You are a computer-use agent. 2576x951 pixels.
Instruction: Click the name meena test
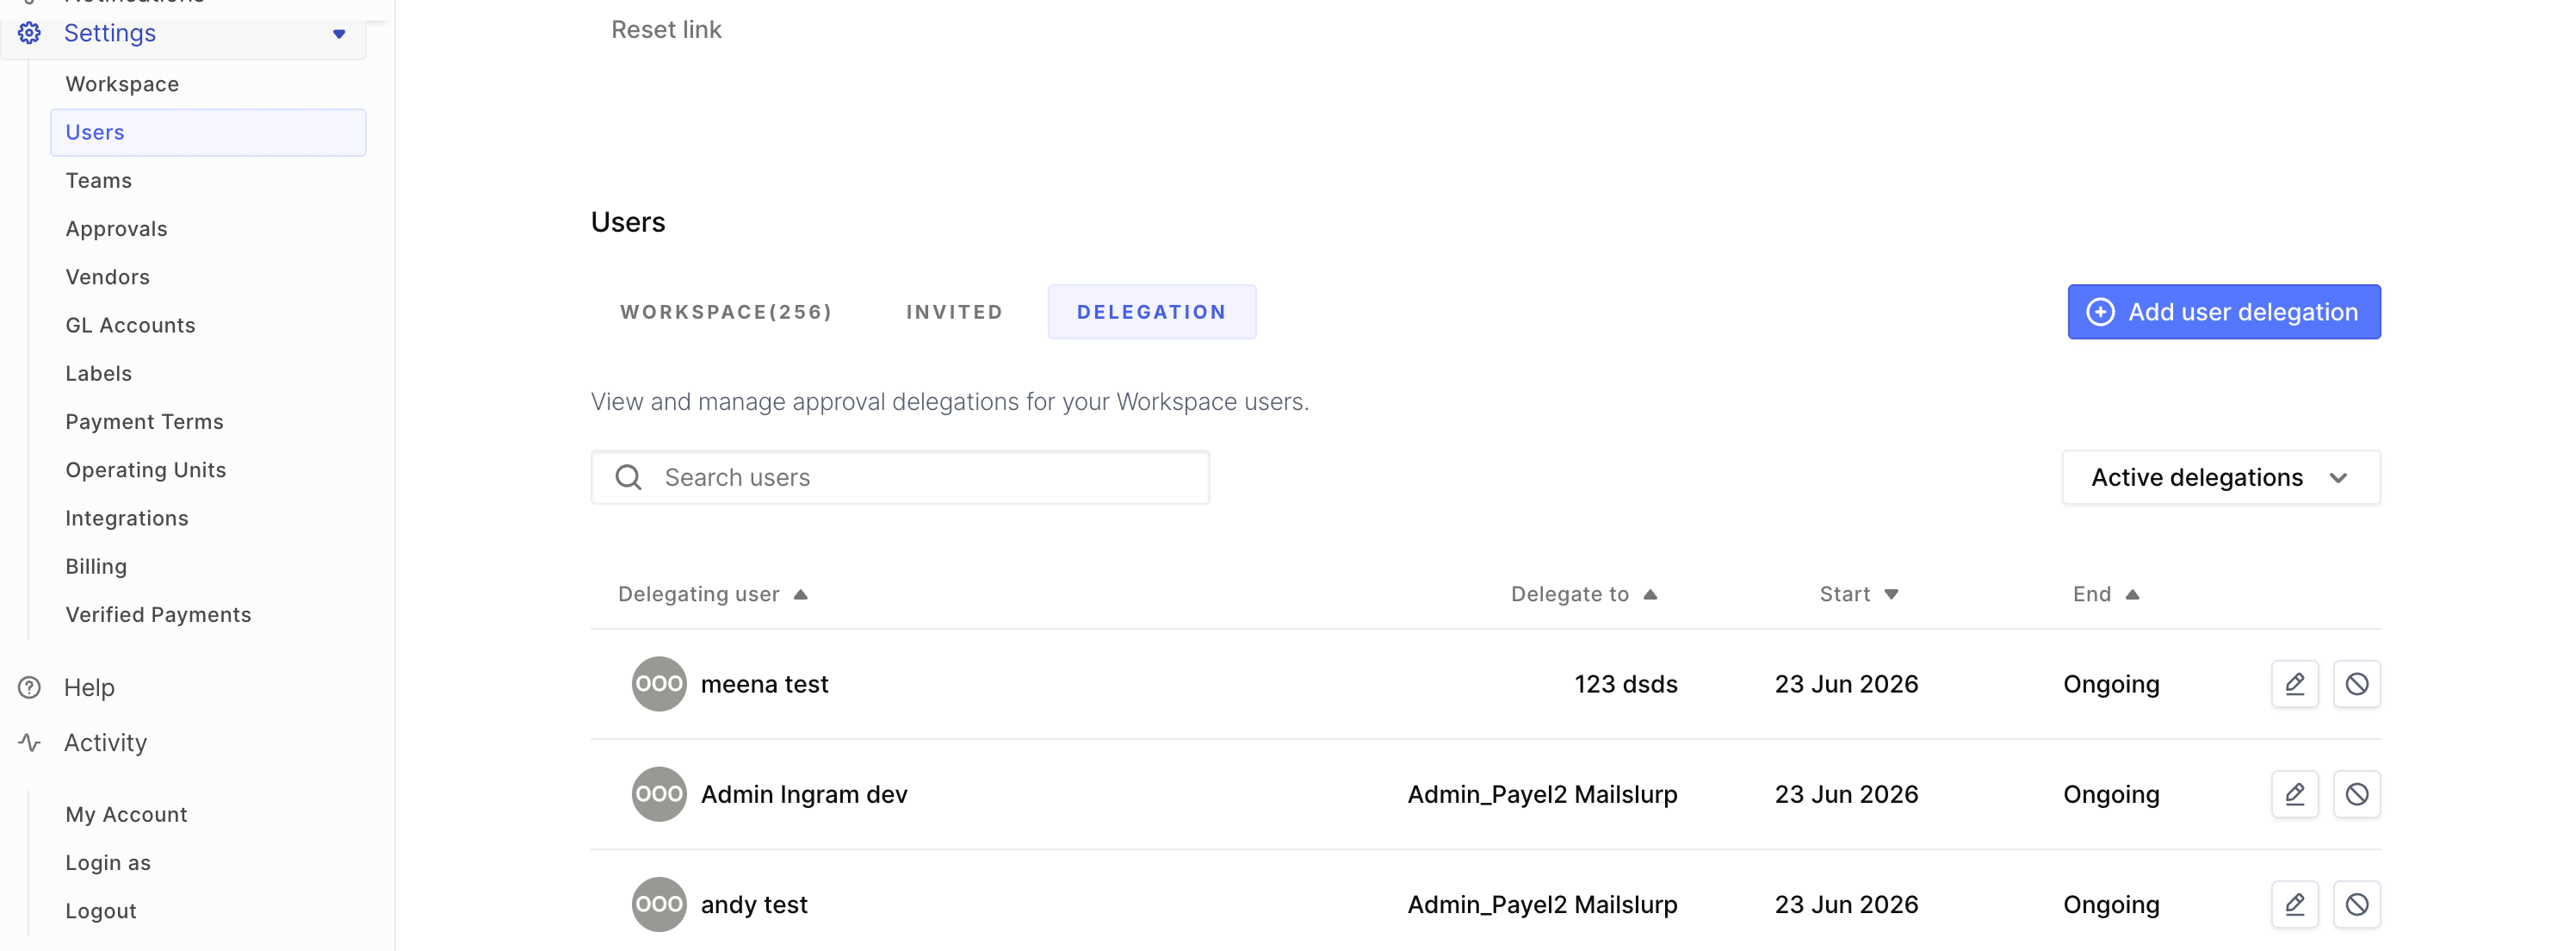764,685
